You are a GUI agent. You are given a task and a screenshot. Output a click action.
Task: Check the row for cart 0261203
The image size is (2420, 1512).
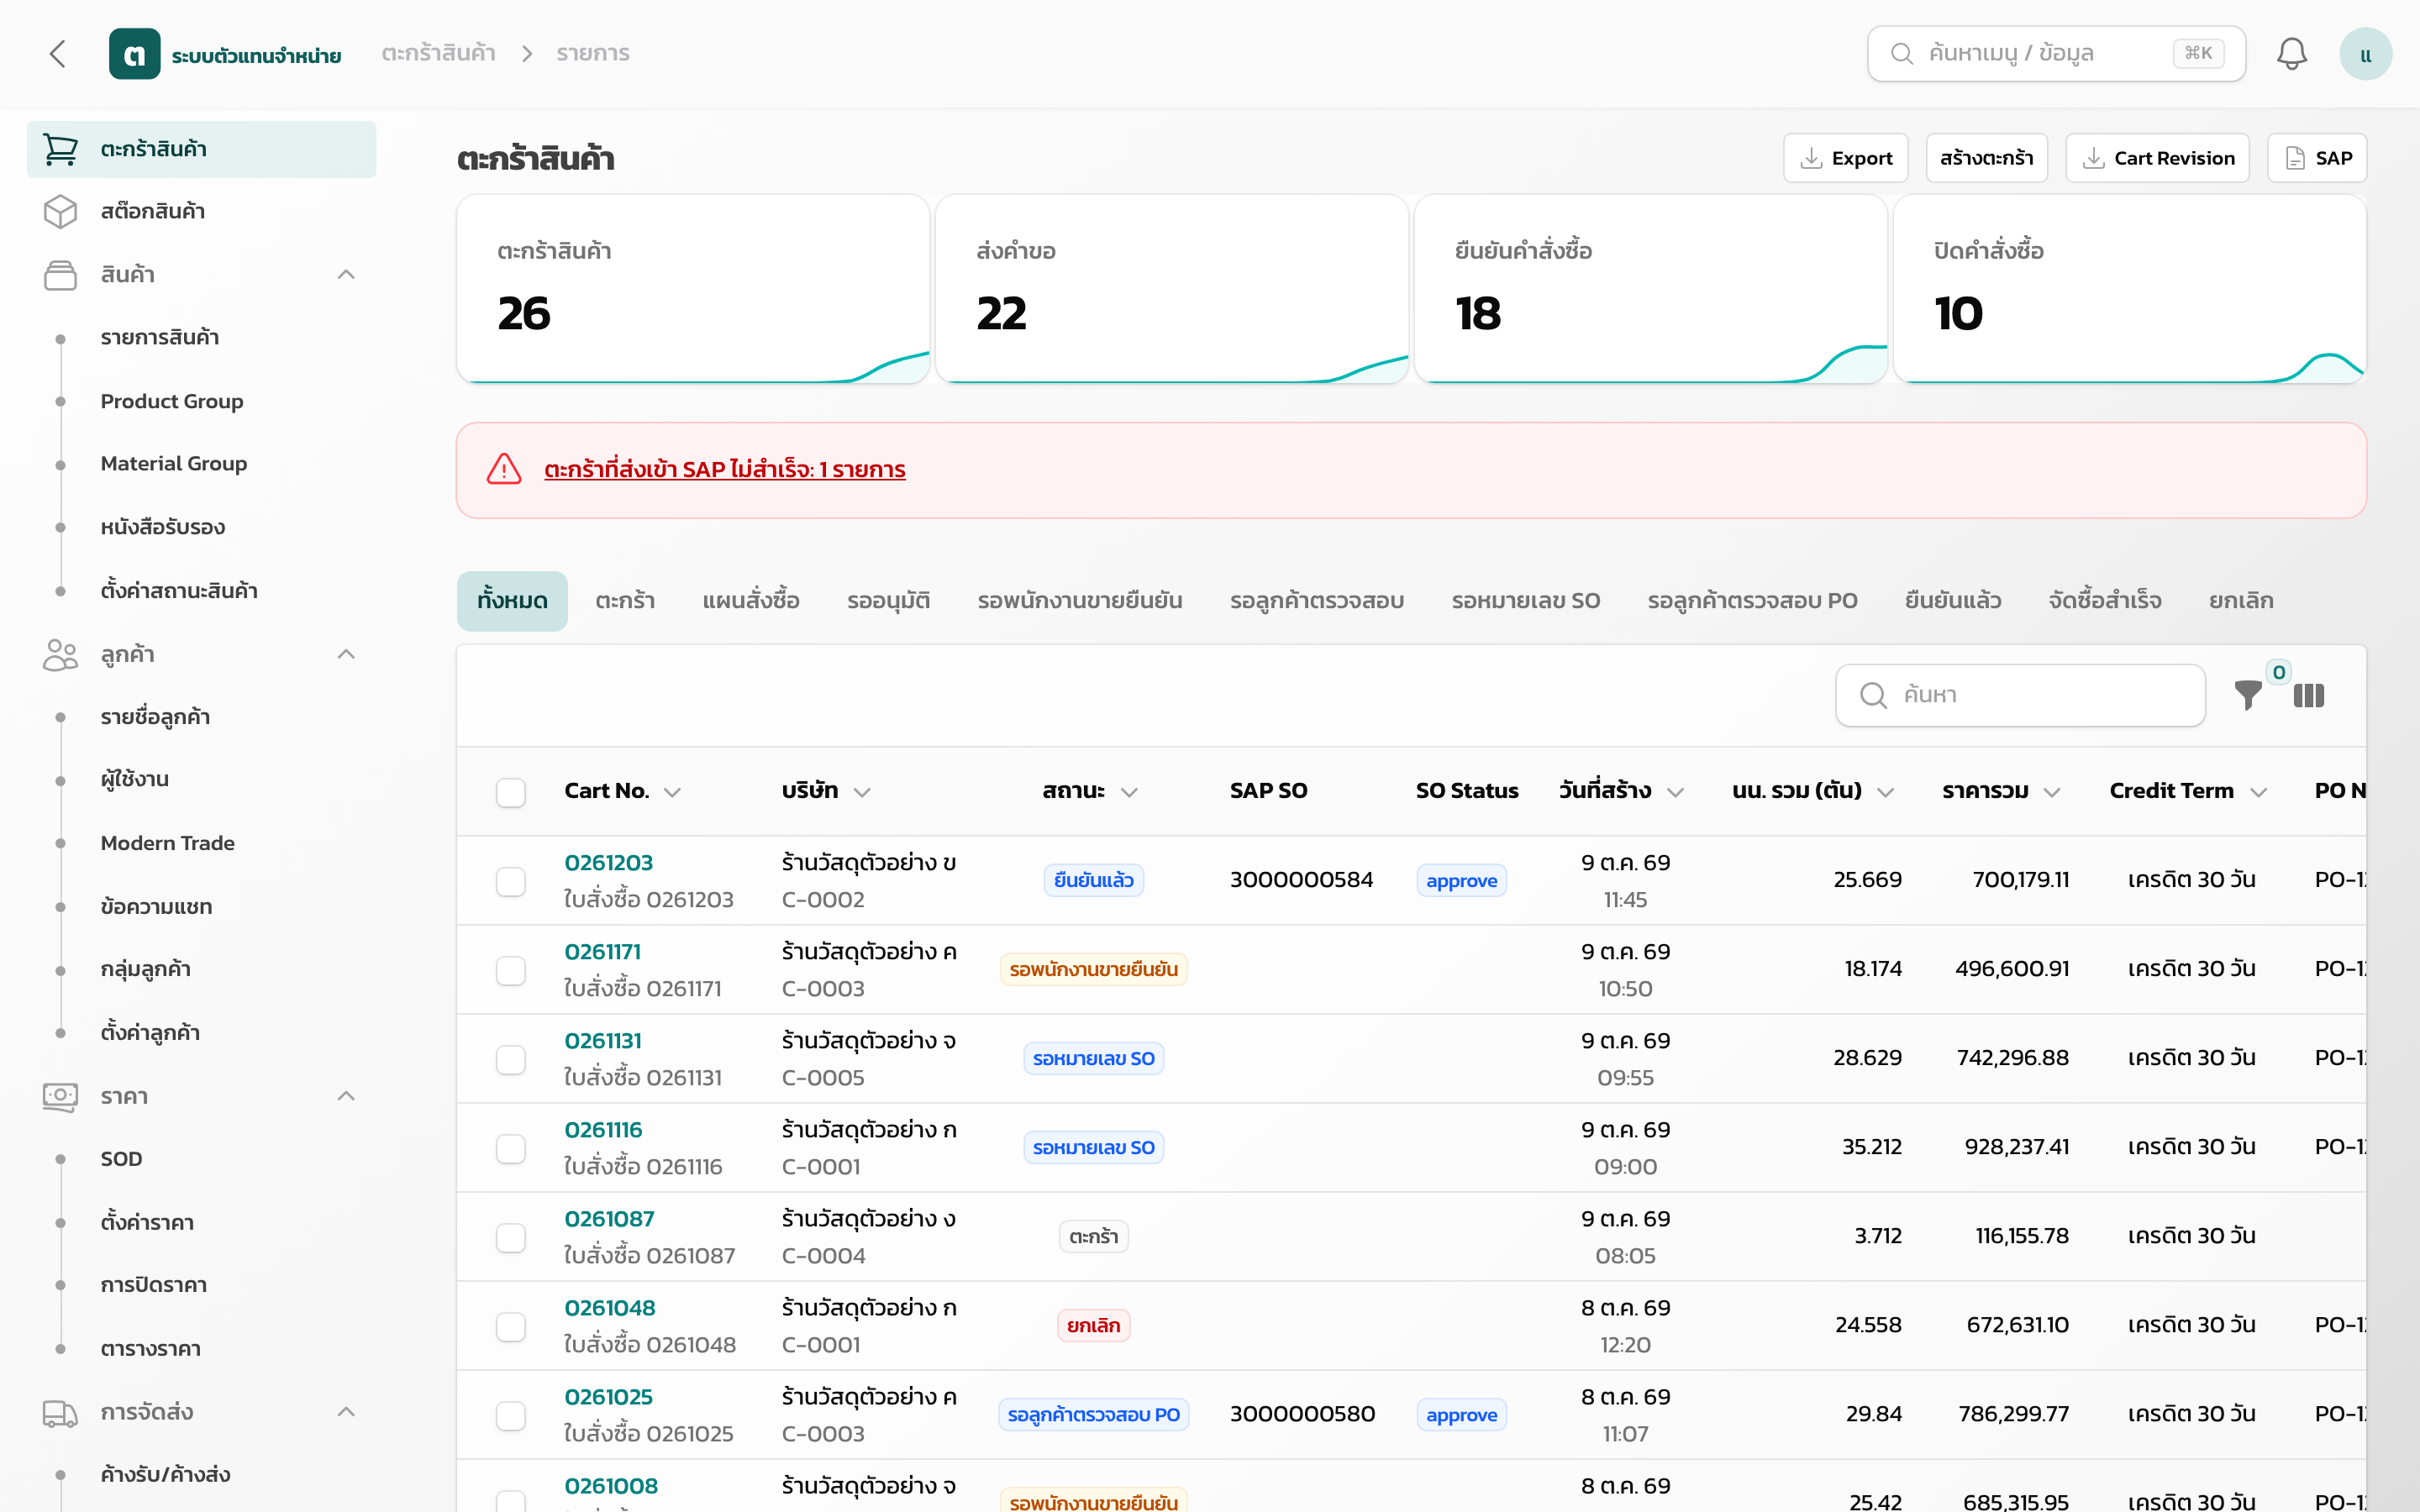coord(511,881)
